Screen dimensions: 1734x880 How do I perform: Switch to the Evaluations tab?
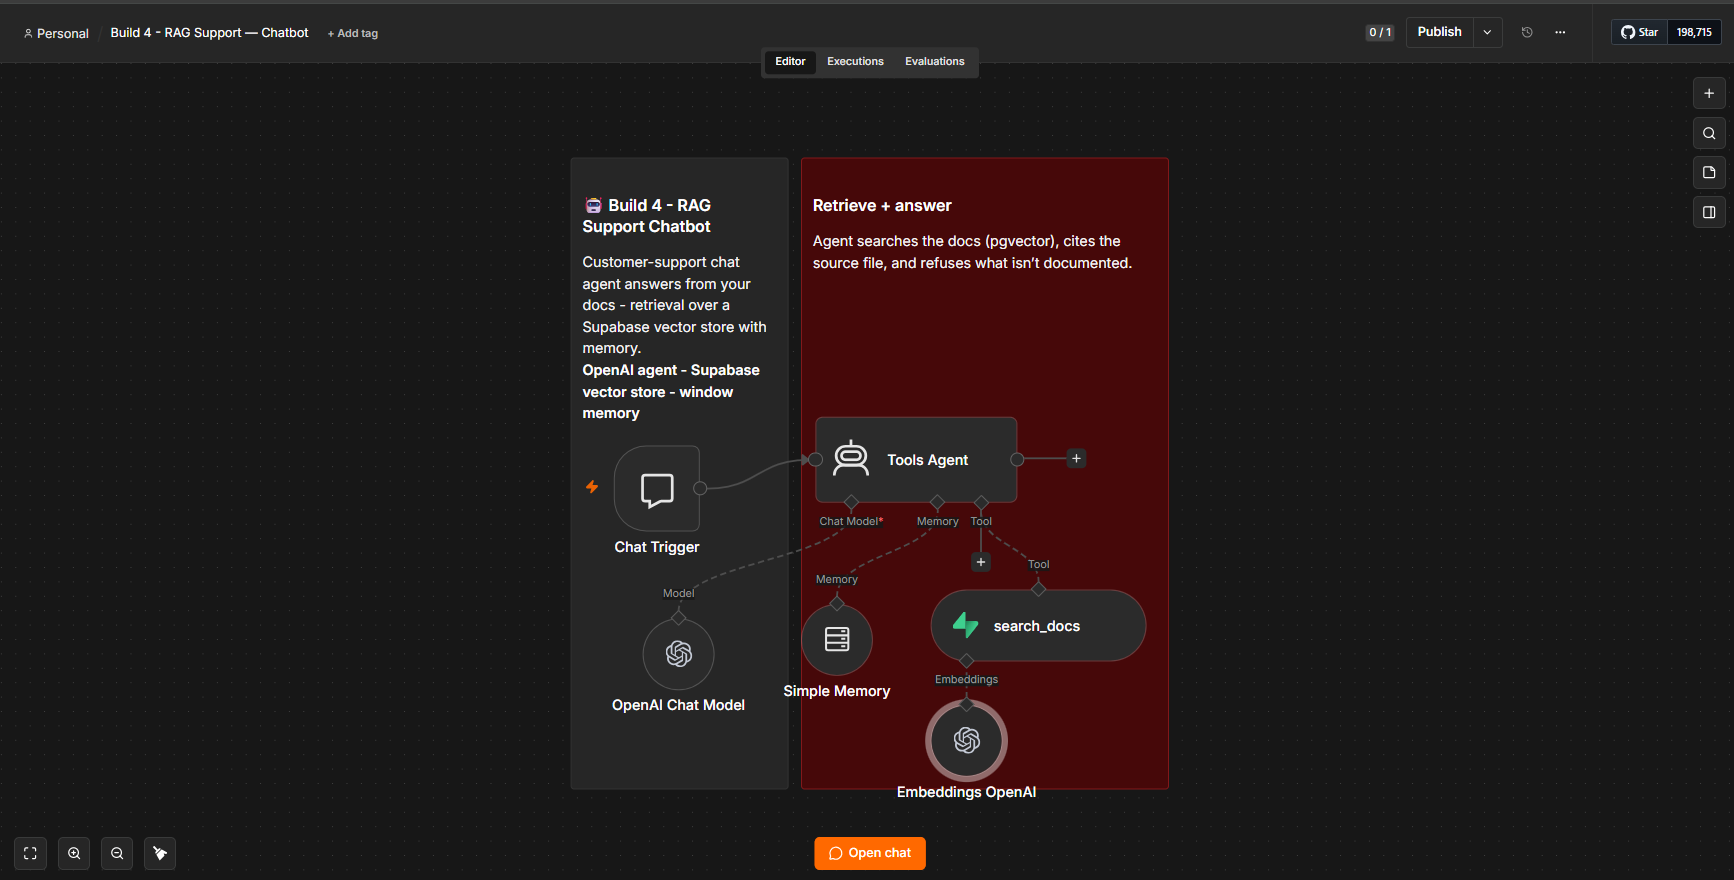coord(935,62)
